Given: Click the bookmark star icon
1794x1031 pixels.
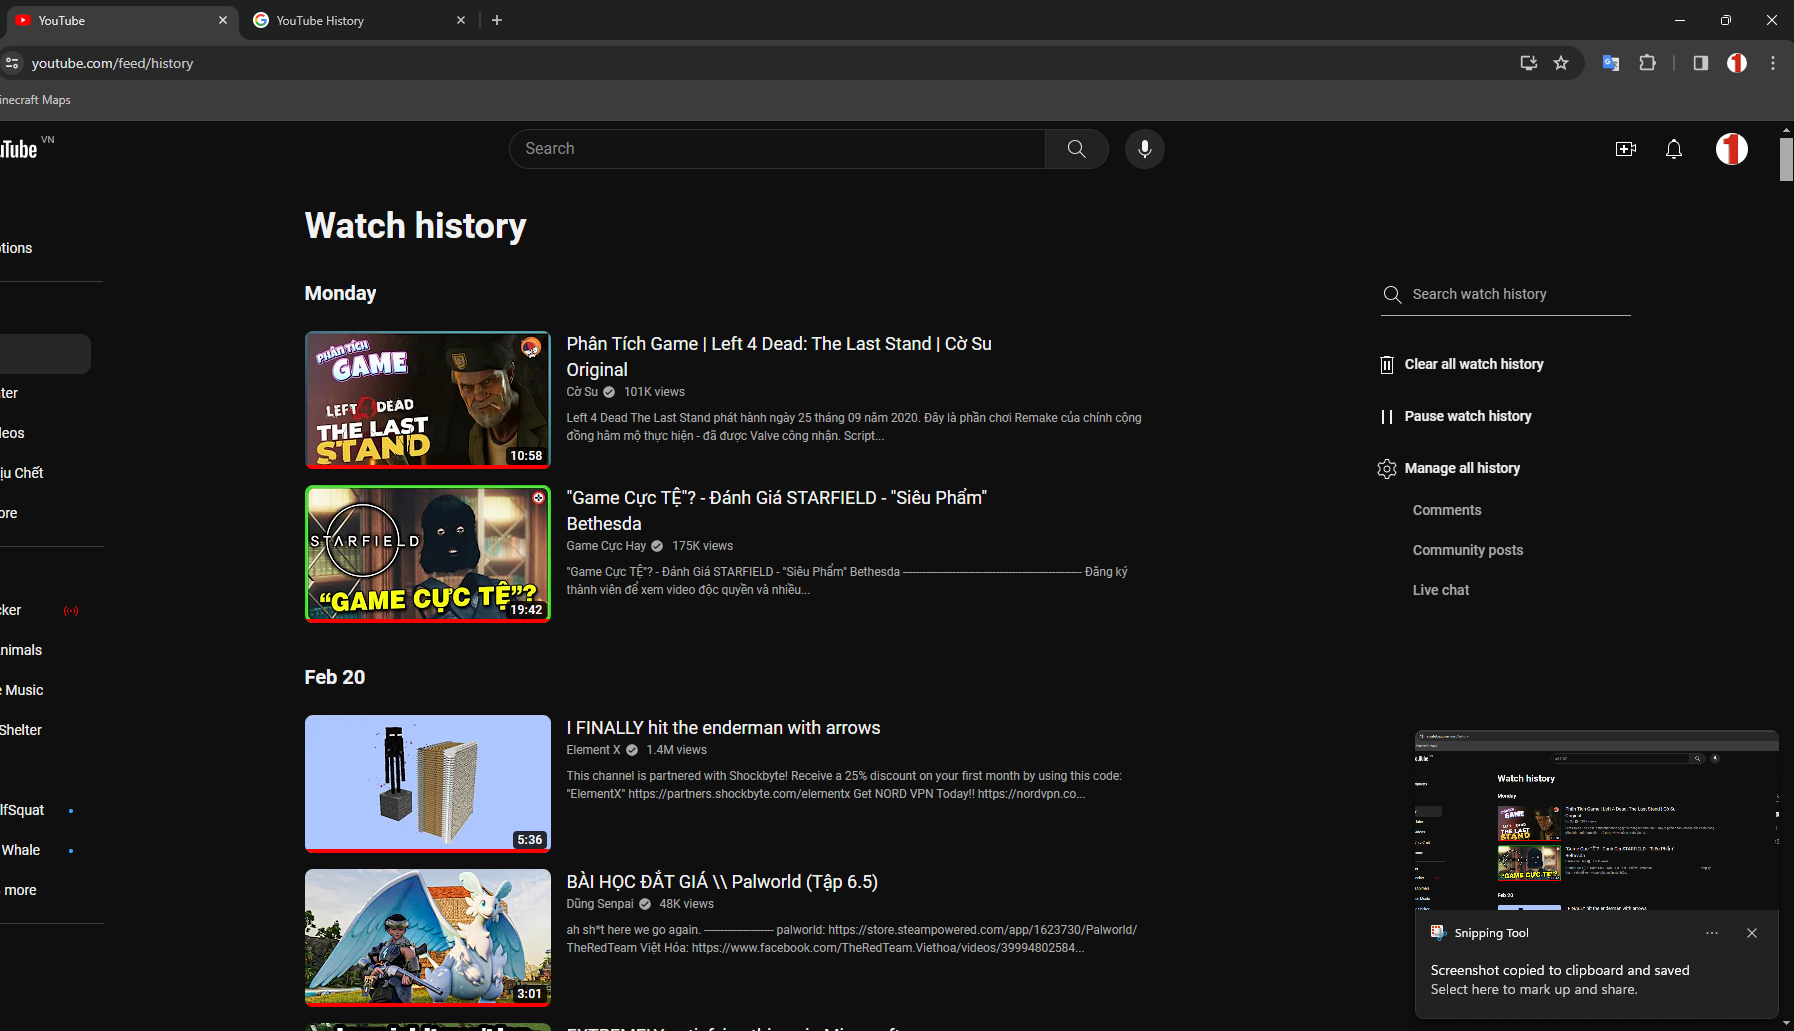Looking at the screenshot, I should (x=1561, y=63).
